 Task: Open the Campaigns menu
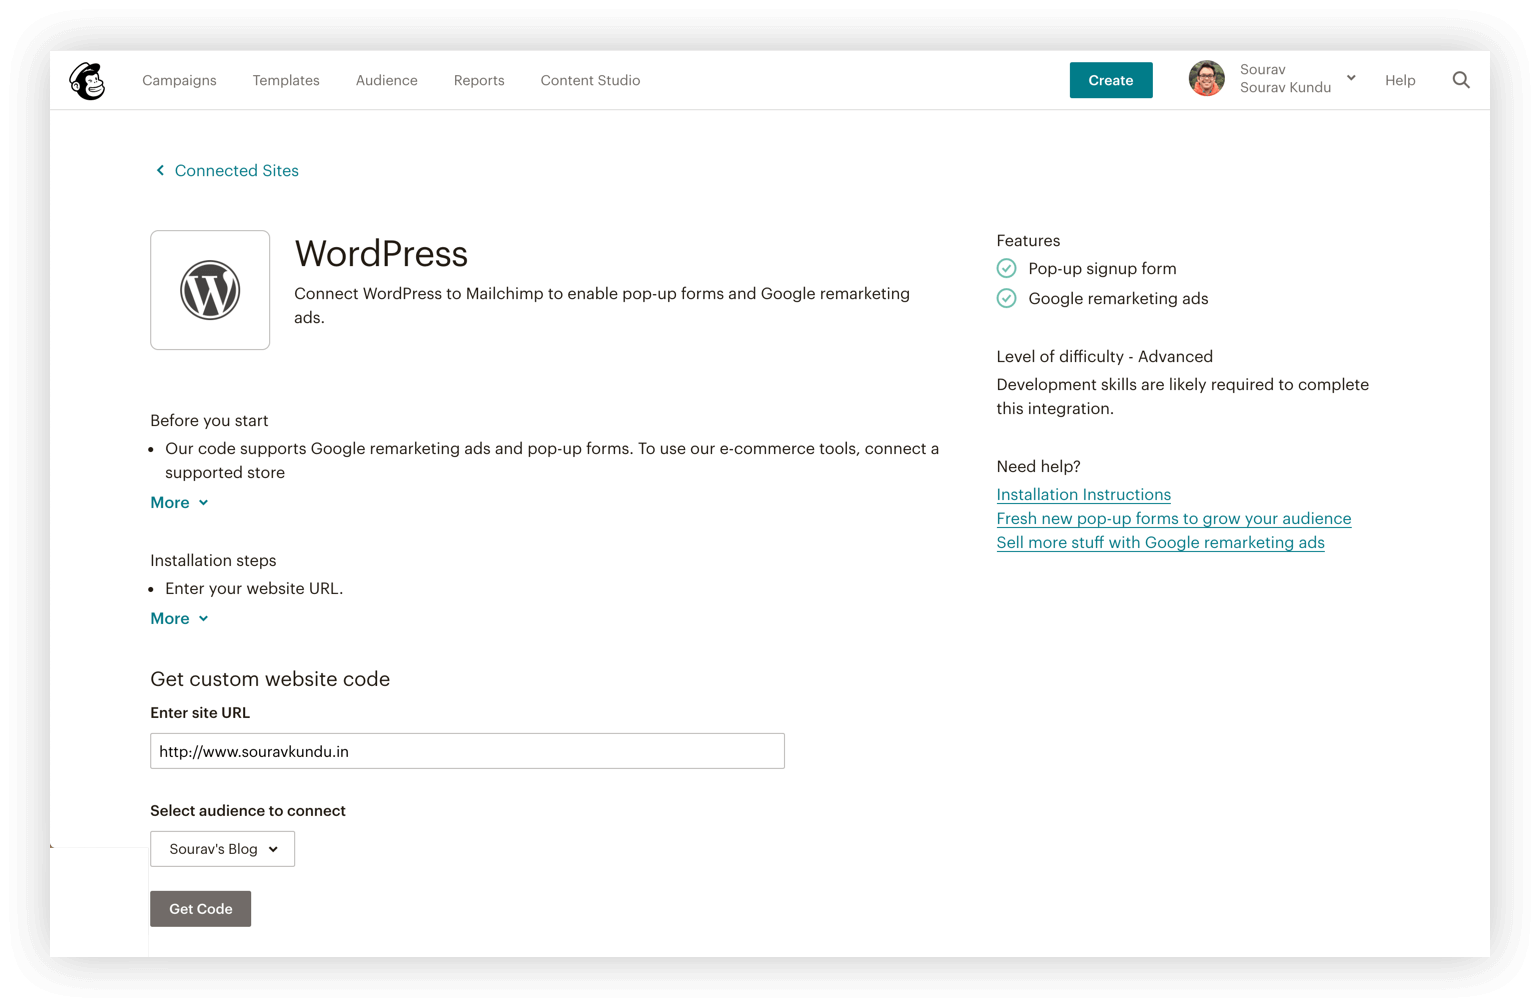[x=179, y=80]
